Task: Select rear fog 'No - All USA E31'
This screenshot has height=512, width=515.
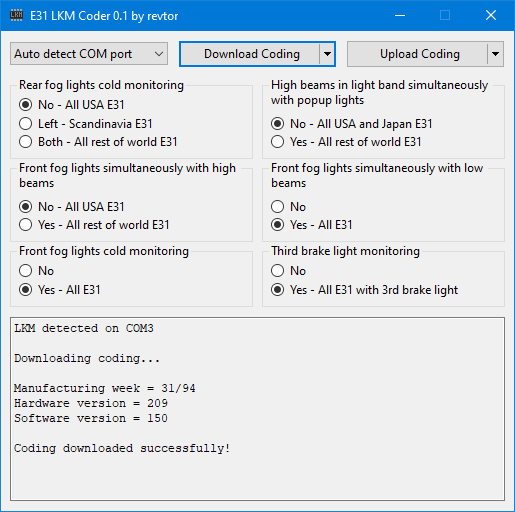Action: tap(72, 105)
